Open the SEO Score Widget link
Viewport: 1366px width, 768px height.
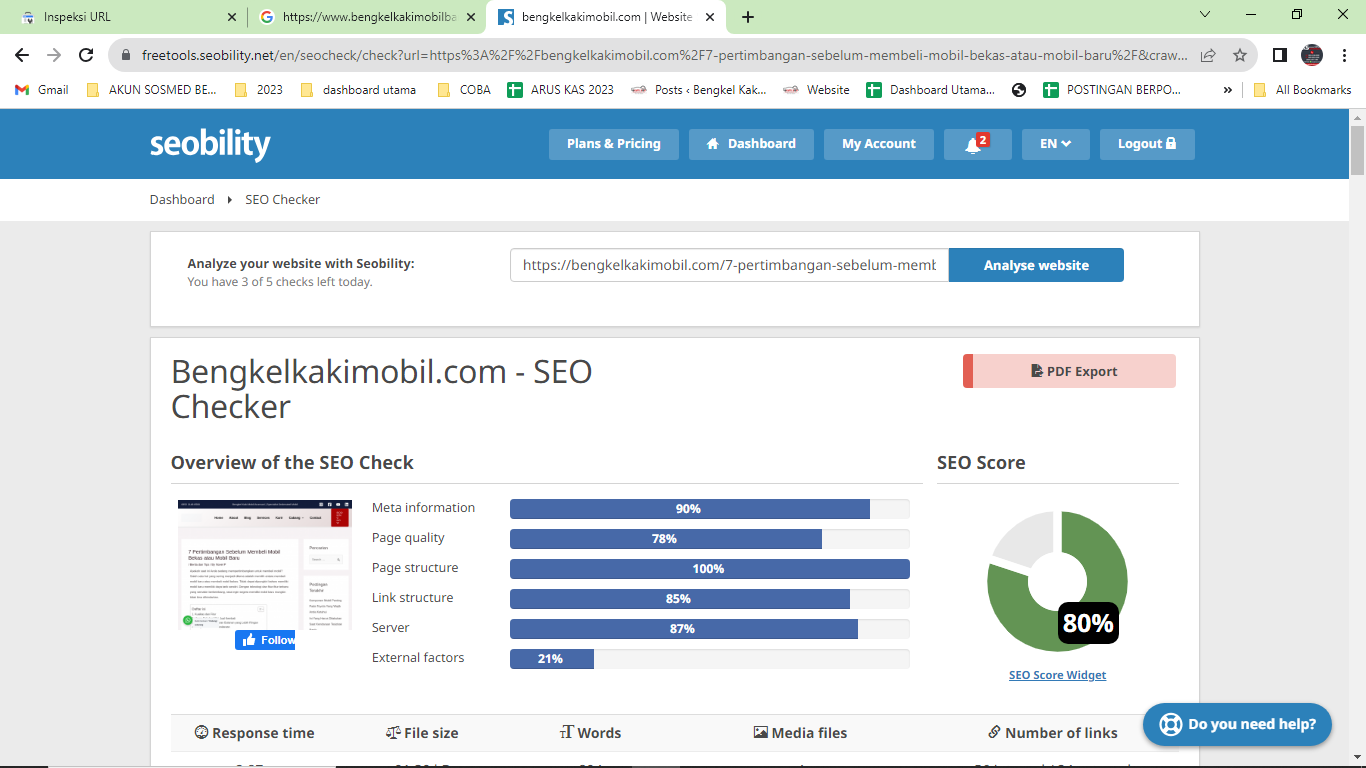coord(1057,675)
